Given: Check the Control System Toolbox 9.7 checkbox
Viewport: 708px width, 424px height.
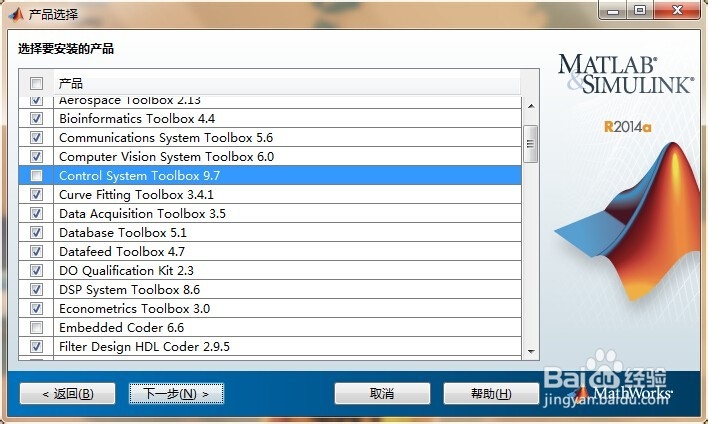Looking at the screenshot, I should click(x=36, y=176).
